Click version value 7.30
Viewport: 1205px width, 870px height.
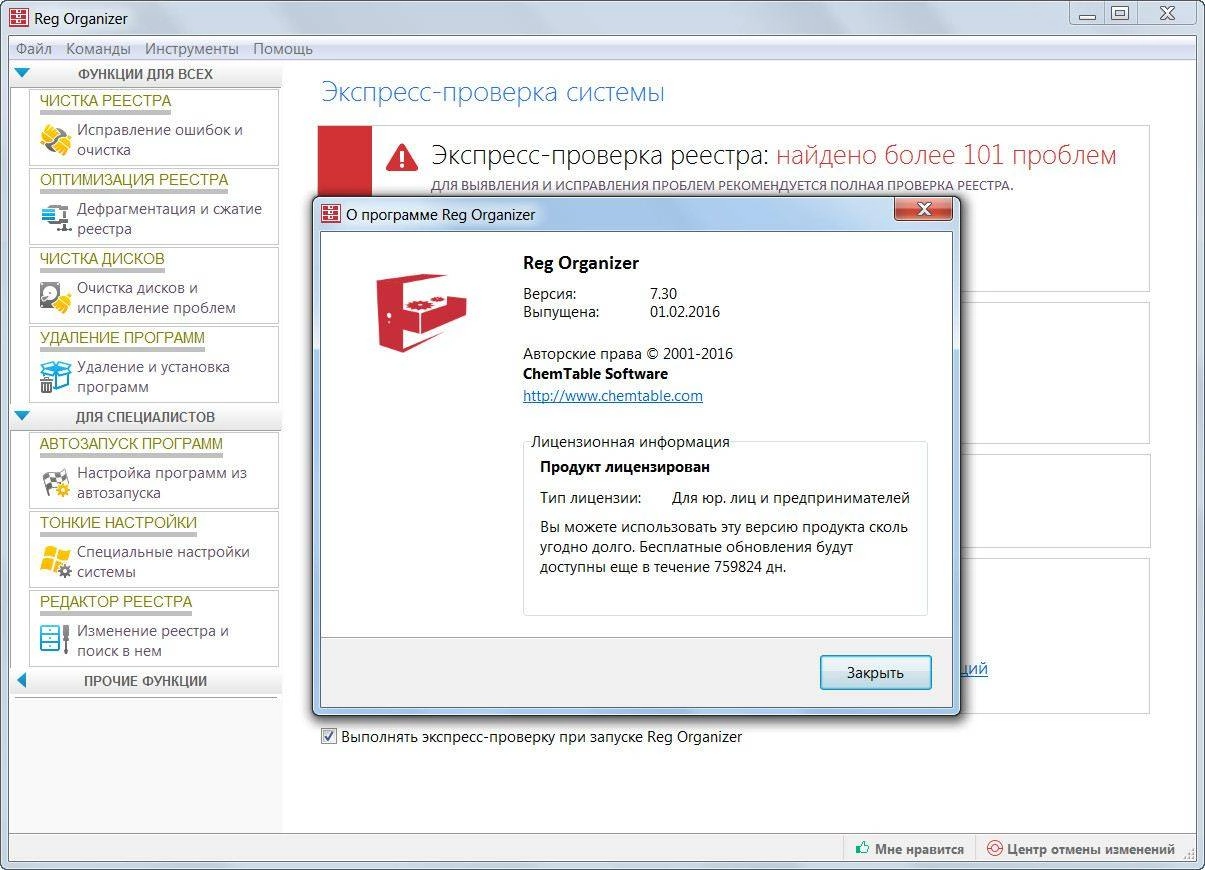pyautogui.click(x=663, y=294)
